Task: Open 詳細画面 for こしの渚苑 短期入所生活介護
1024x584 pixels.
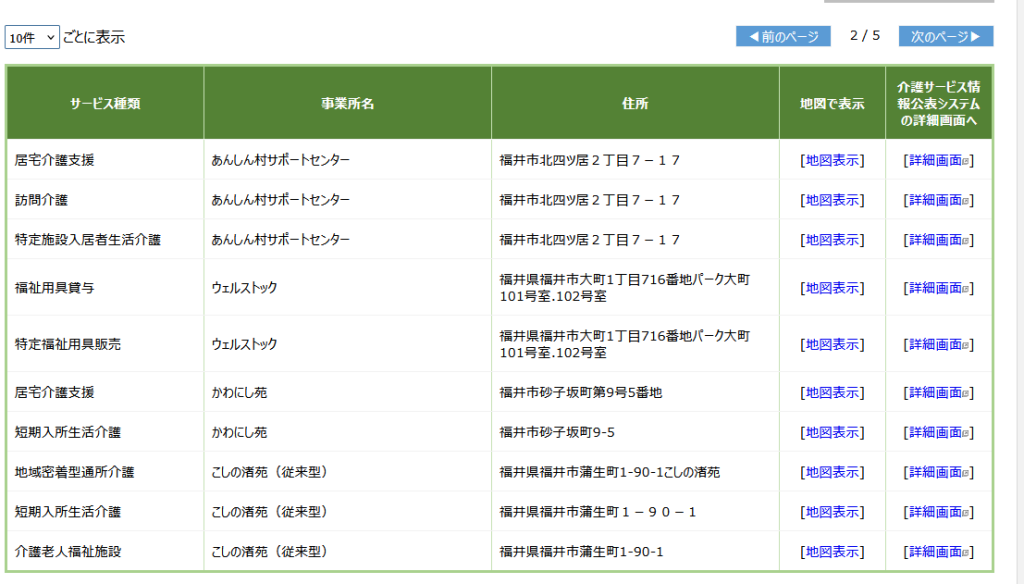Action: tap(935, 511)
